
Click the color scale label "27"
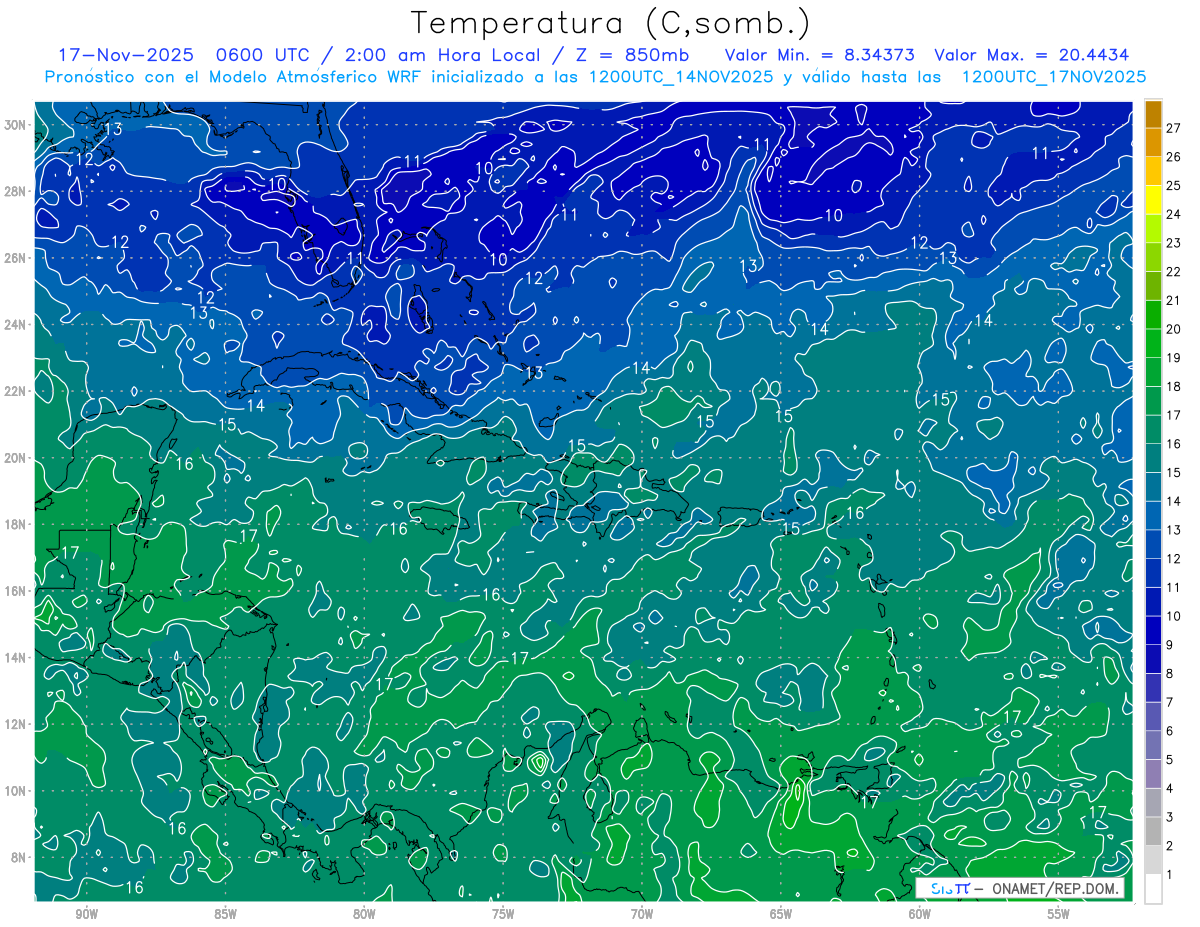(1174, 127)
